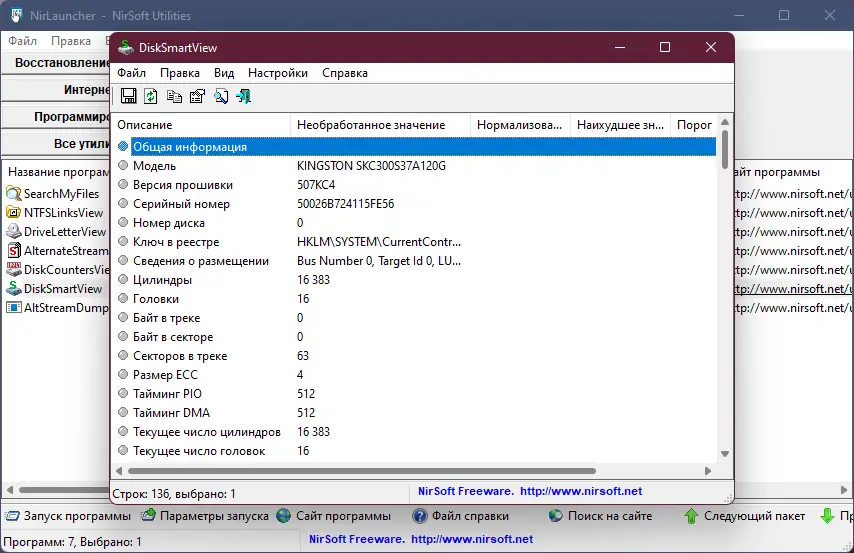Click the Copy selected items toolbar icon

[x=174, y=96]
